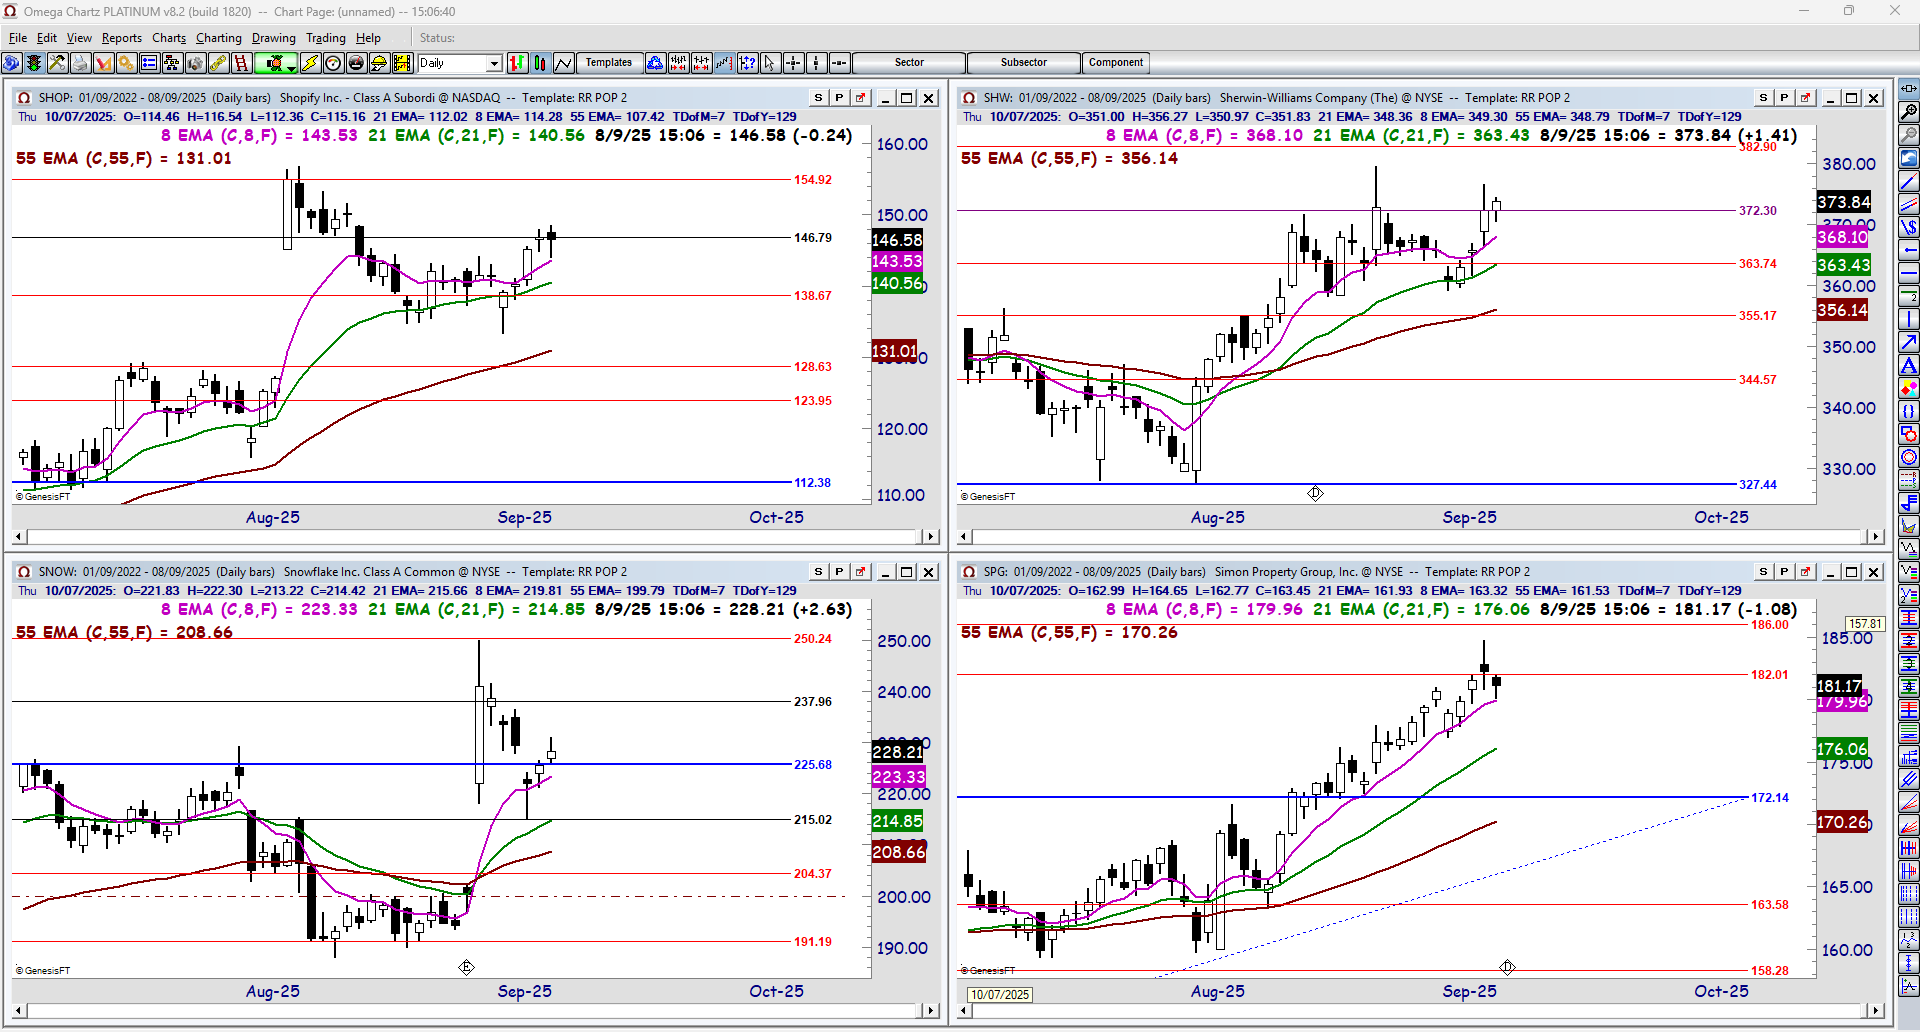Open the Component selector
This screenshot has height=1032, width=1920.
click(x=1116, y=63)
